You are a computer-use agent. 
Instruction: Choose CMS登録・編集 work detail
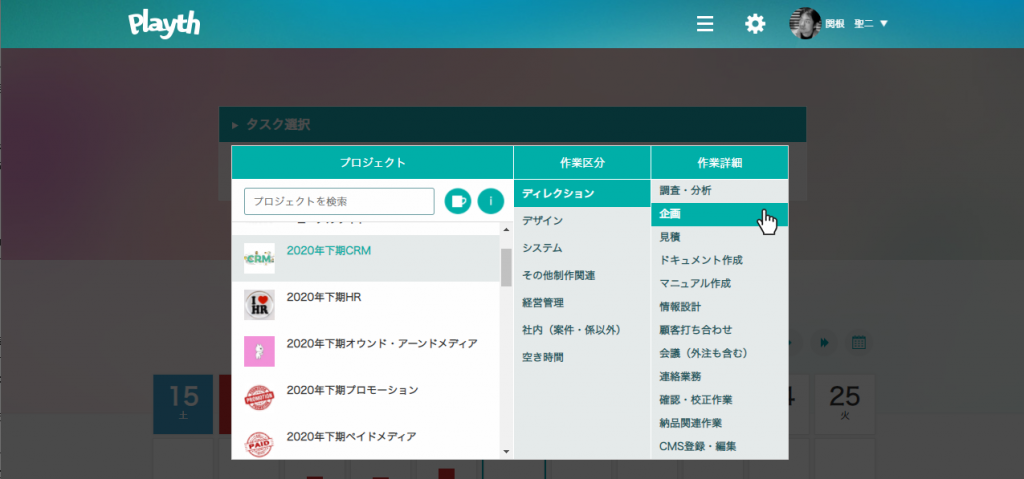point(719,447)
